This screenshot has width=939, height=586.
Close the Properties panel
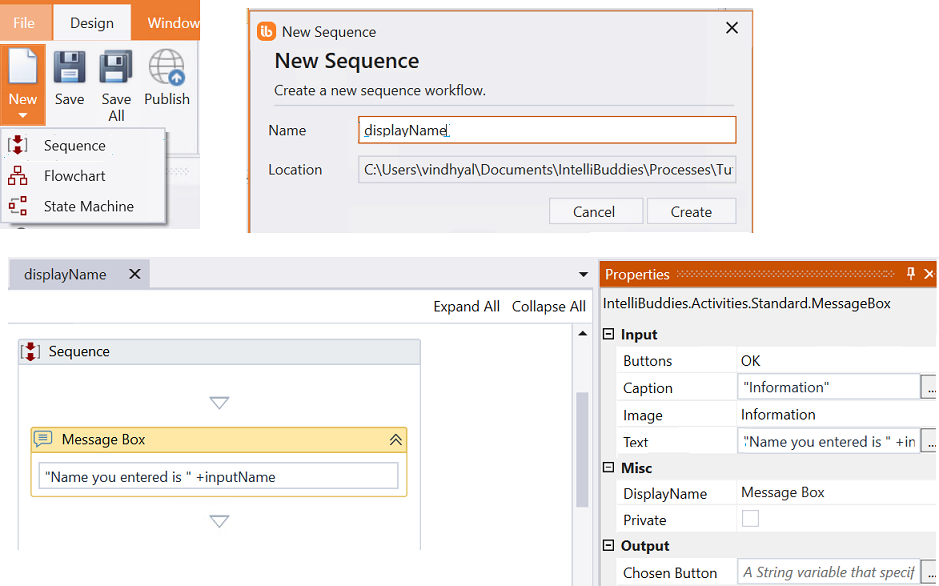pyautogui.click(x=929, y=274)
